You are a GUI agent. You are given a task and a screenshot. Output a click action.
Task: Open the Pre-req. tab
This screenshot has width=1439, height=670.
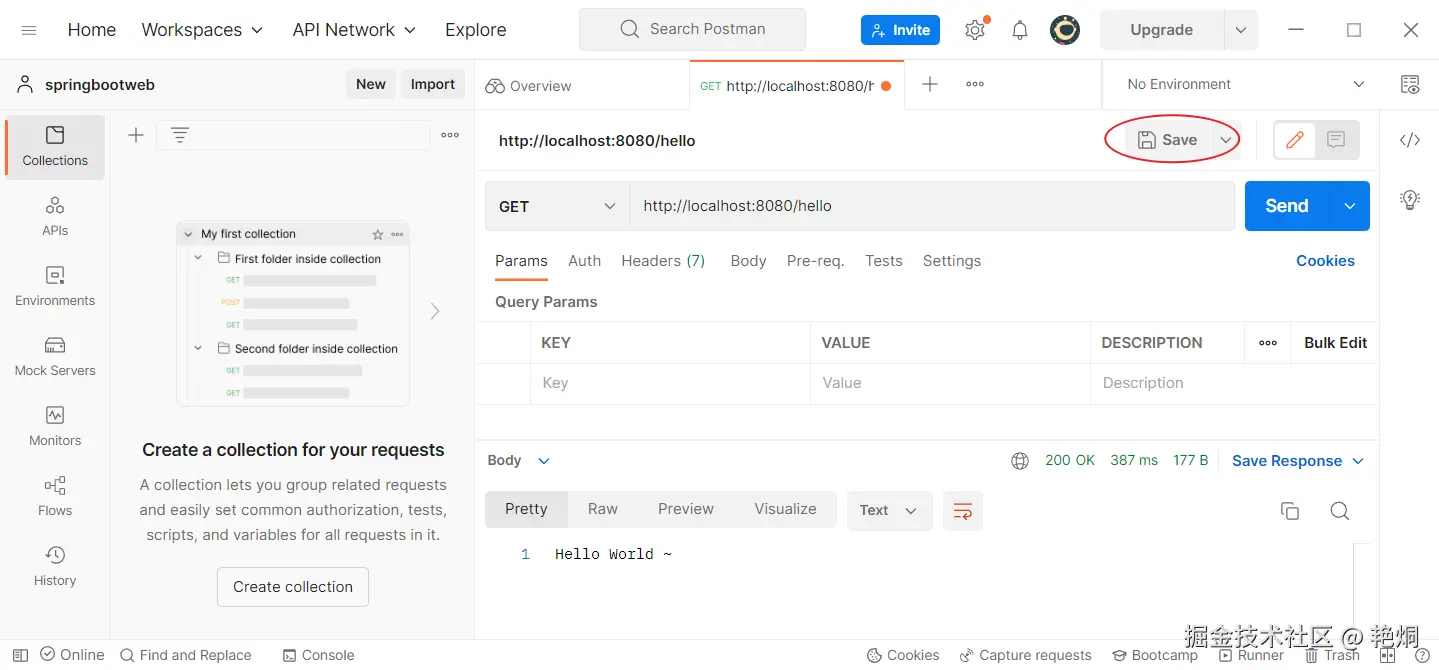[x=816, y=261]
